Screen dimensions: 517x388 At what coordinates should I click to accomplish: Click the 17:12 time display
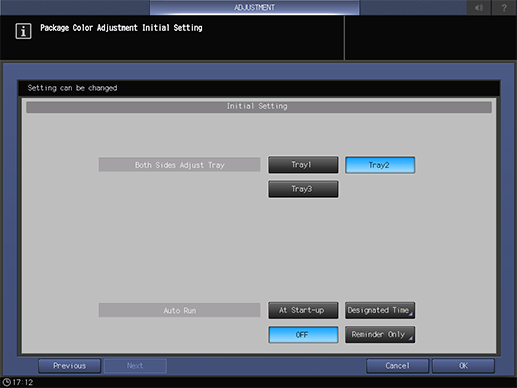[x=23, y=382]
